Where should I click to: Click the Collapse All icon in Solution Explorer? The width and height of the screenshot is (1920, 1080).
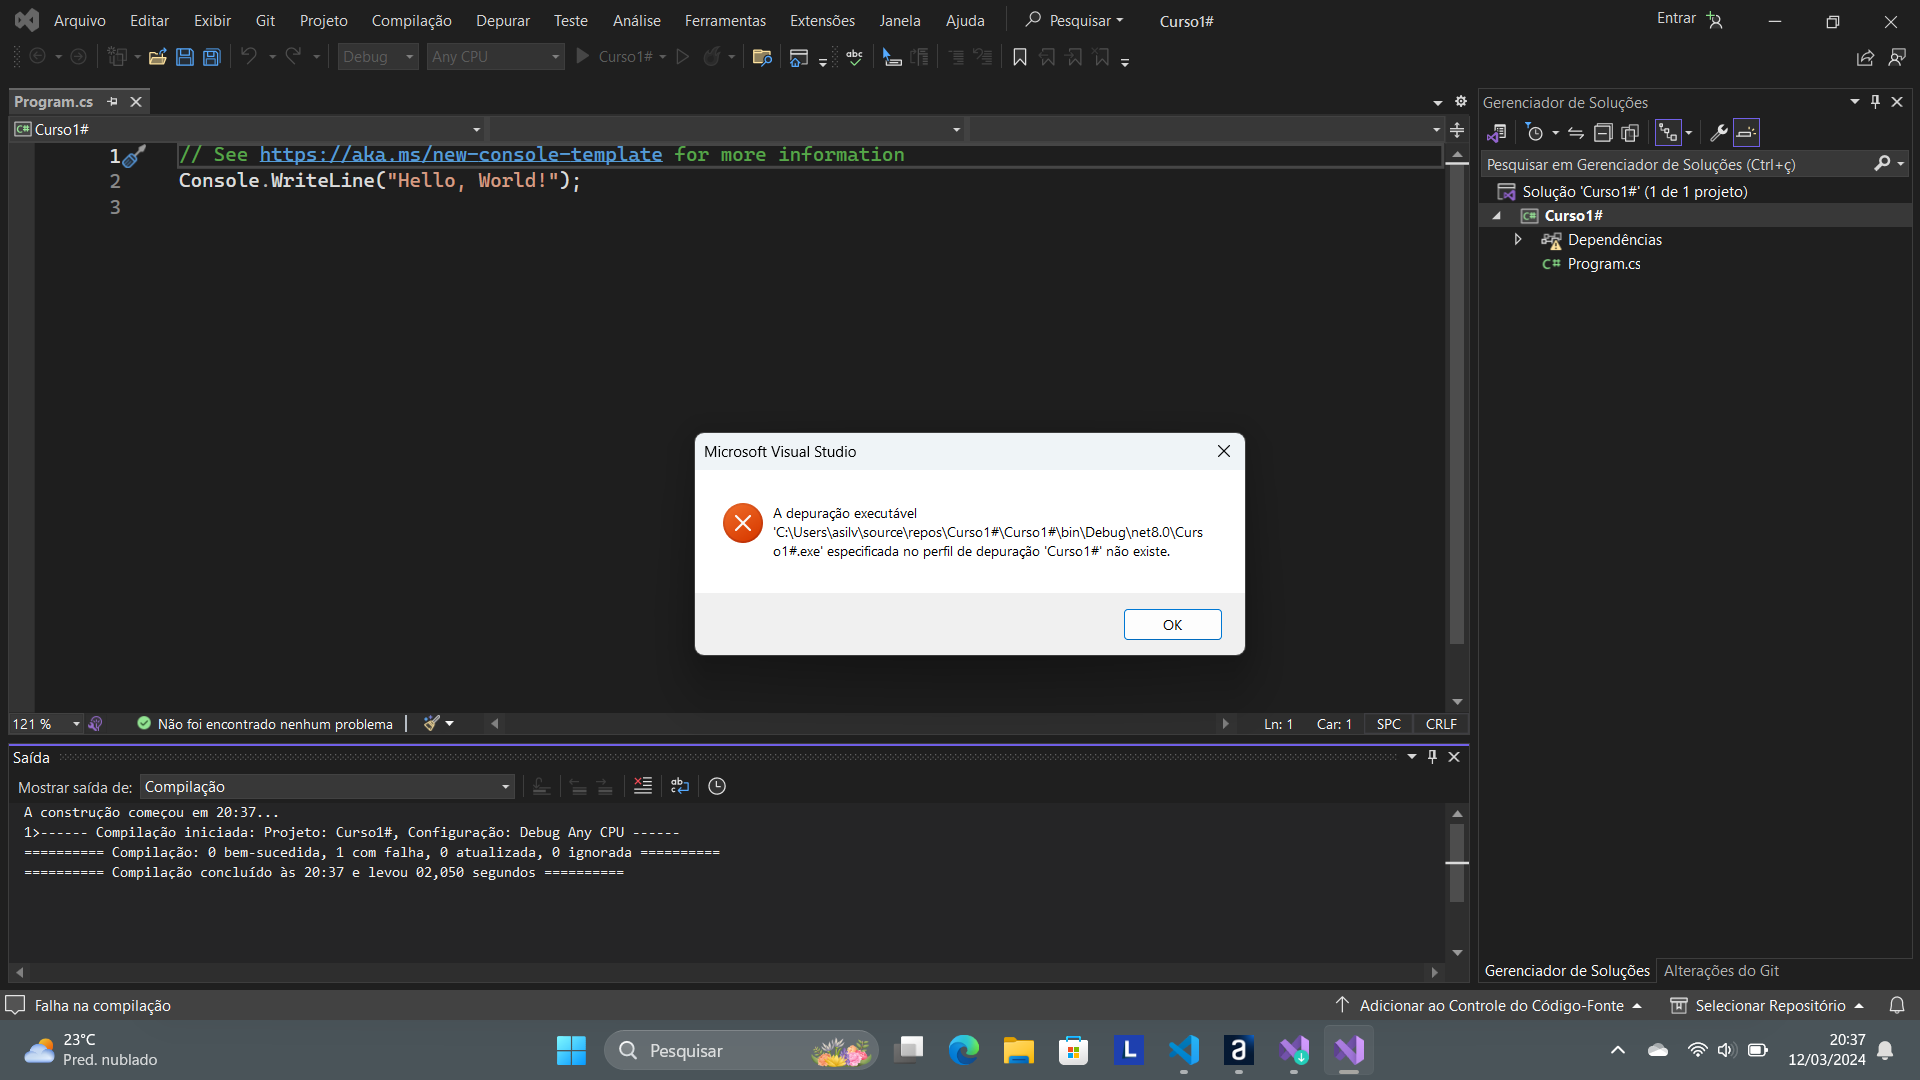point(1603,133)
